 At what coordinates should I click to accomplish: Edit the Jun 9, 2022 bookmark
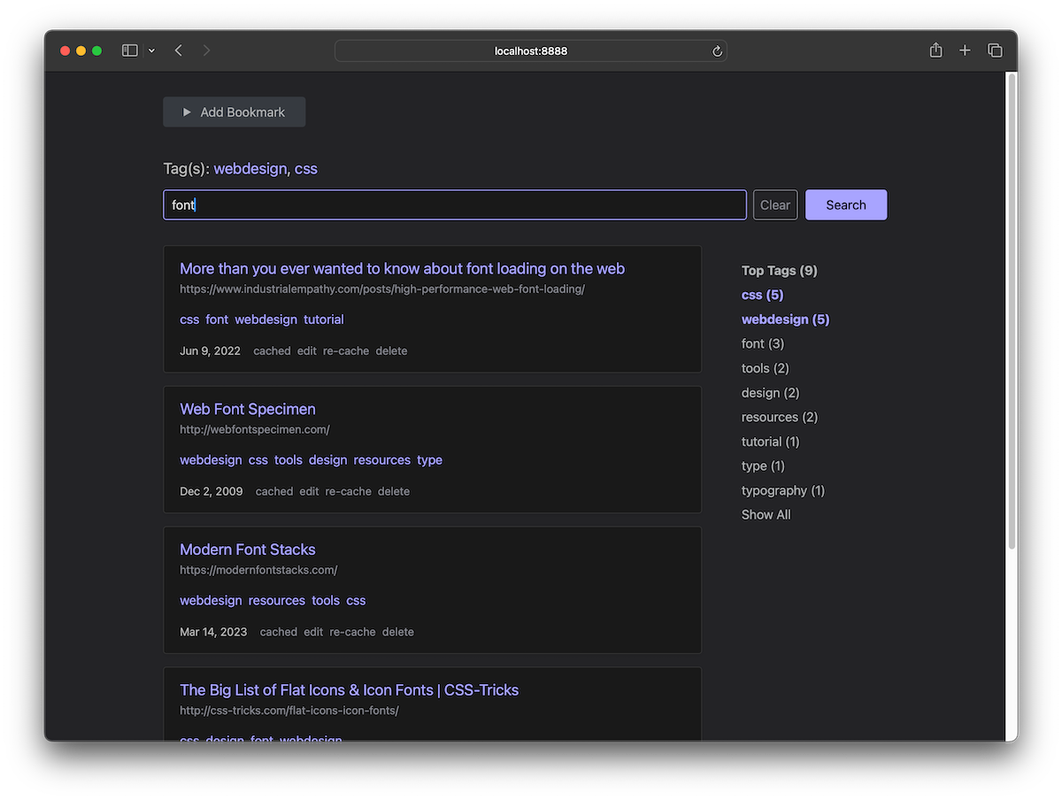[306, 351]
